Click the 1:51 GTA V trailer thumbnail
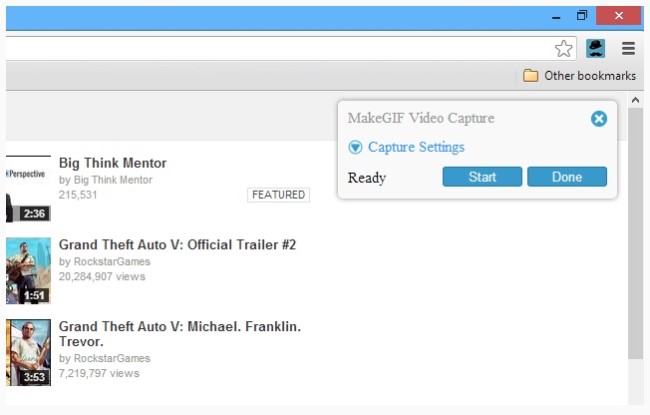650x415 pixels. pyautogui.click(x=28, y=270)
